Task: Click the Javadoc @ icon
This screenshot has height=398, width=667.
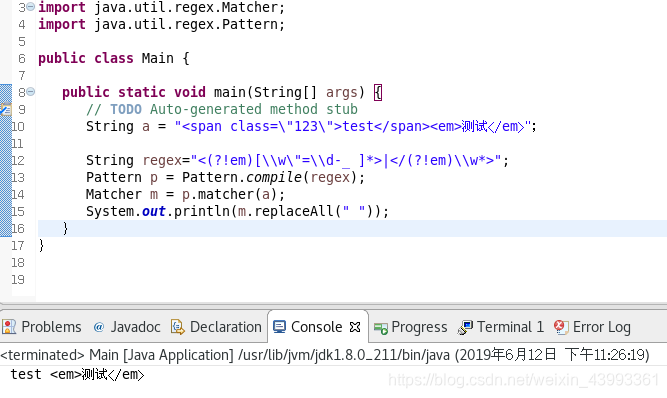Action: (x=99, y=327)
